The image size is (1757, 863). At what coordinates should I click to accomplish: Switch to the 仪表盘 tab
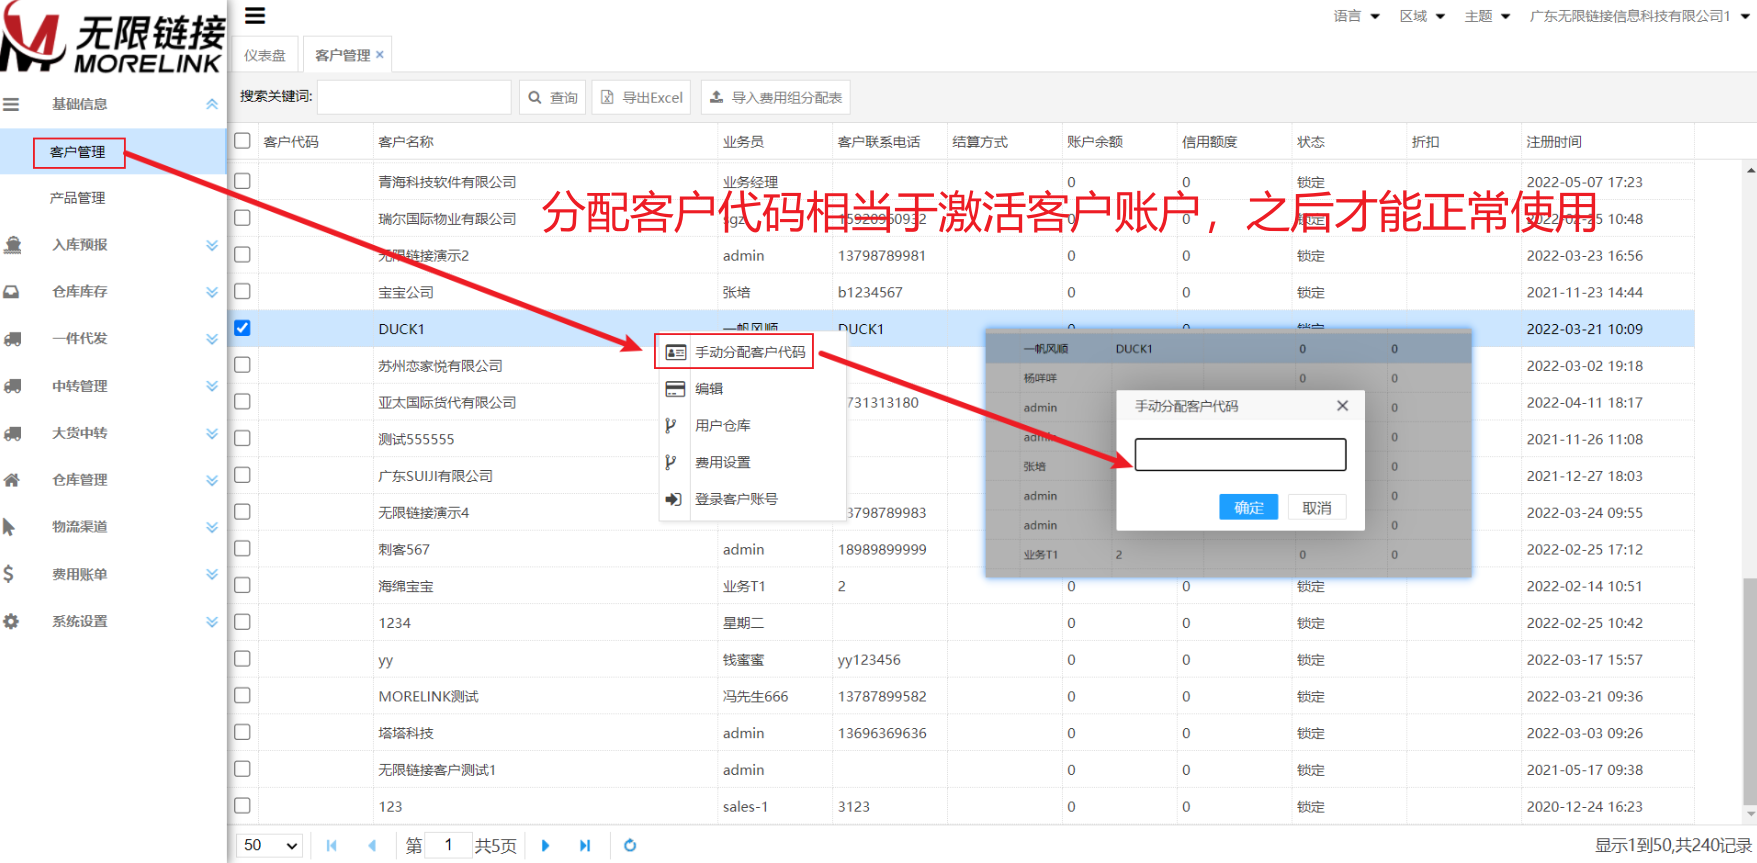pos(265,55)
